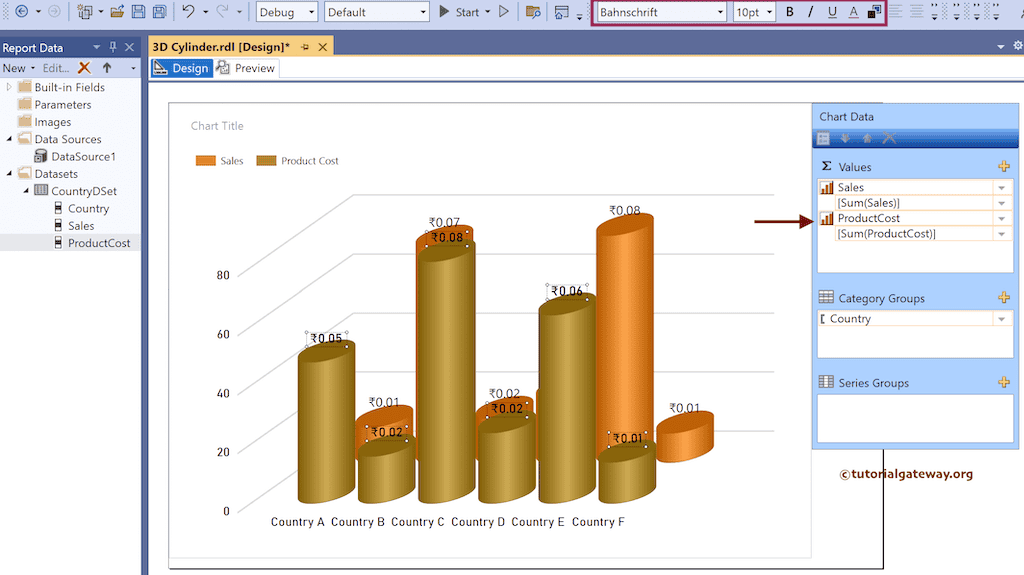Open the Debug configuration dropdown
This screenshot has height=575, width=1024.
click(312, 12)
